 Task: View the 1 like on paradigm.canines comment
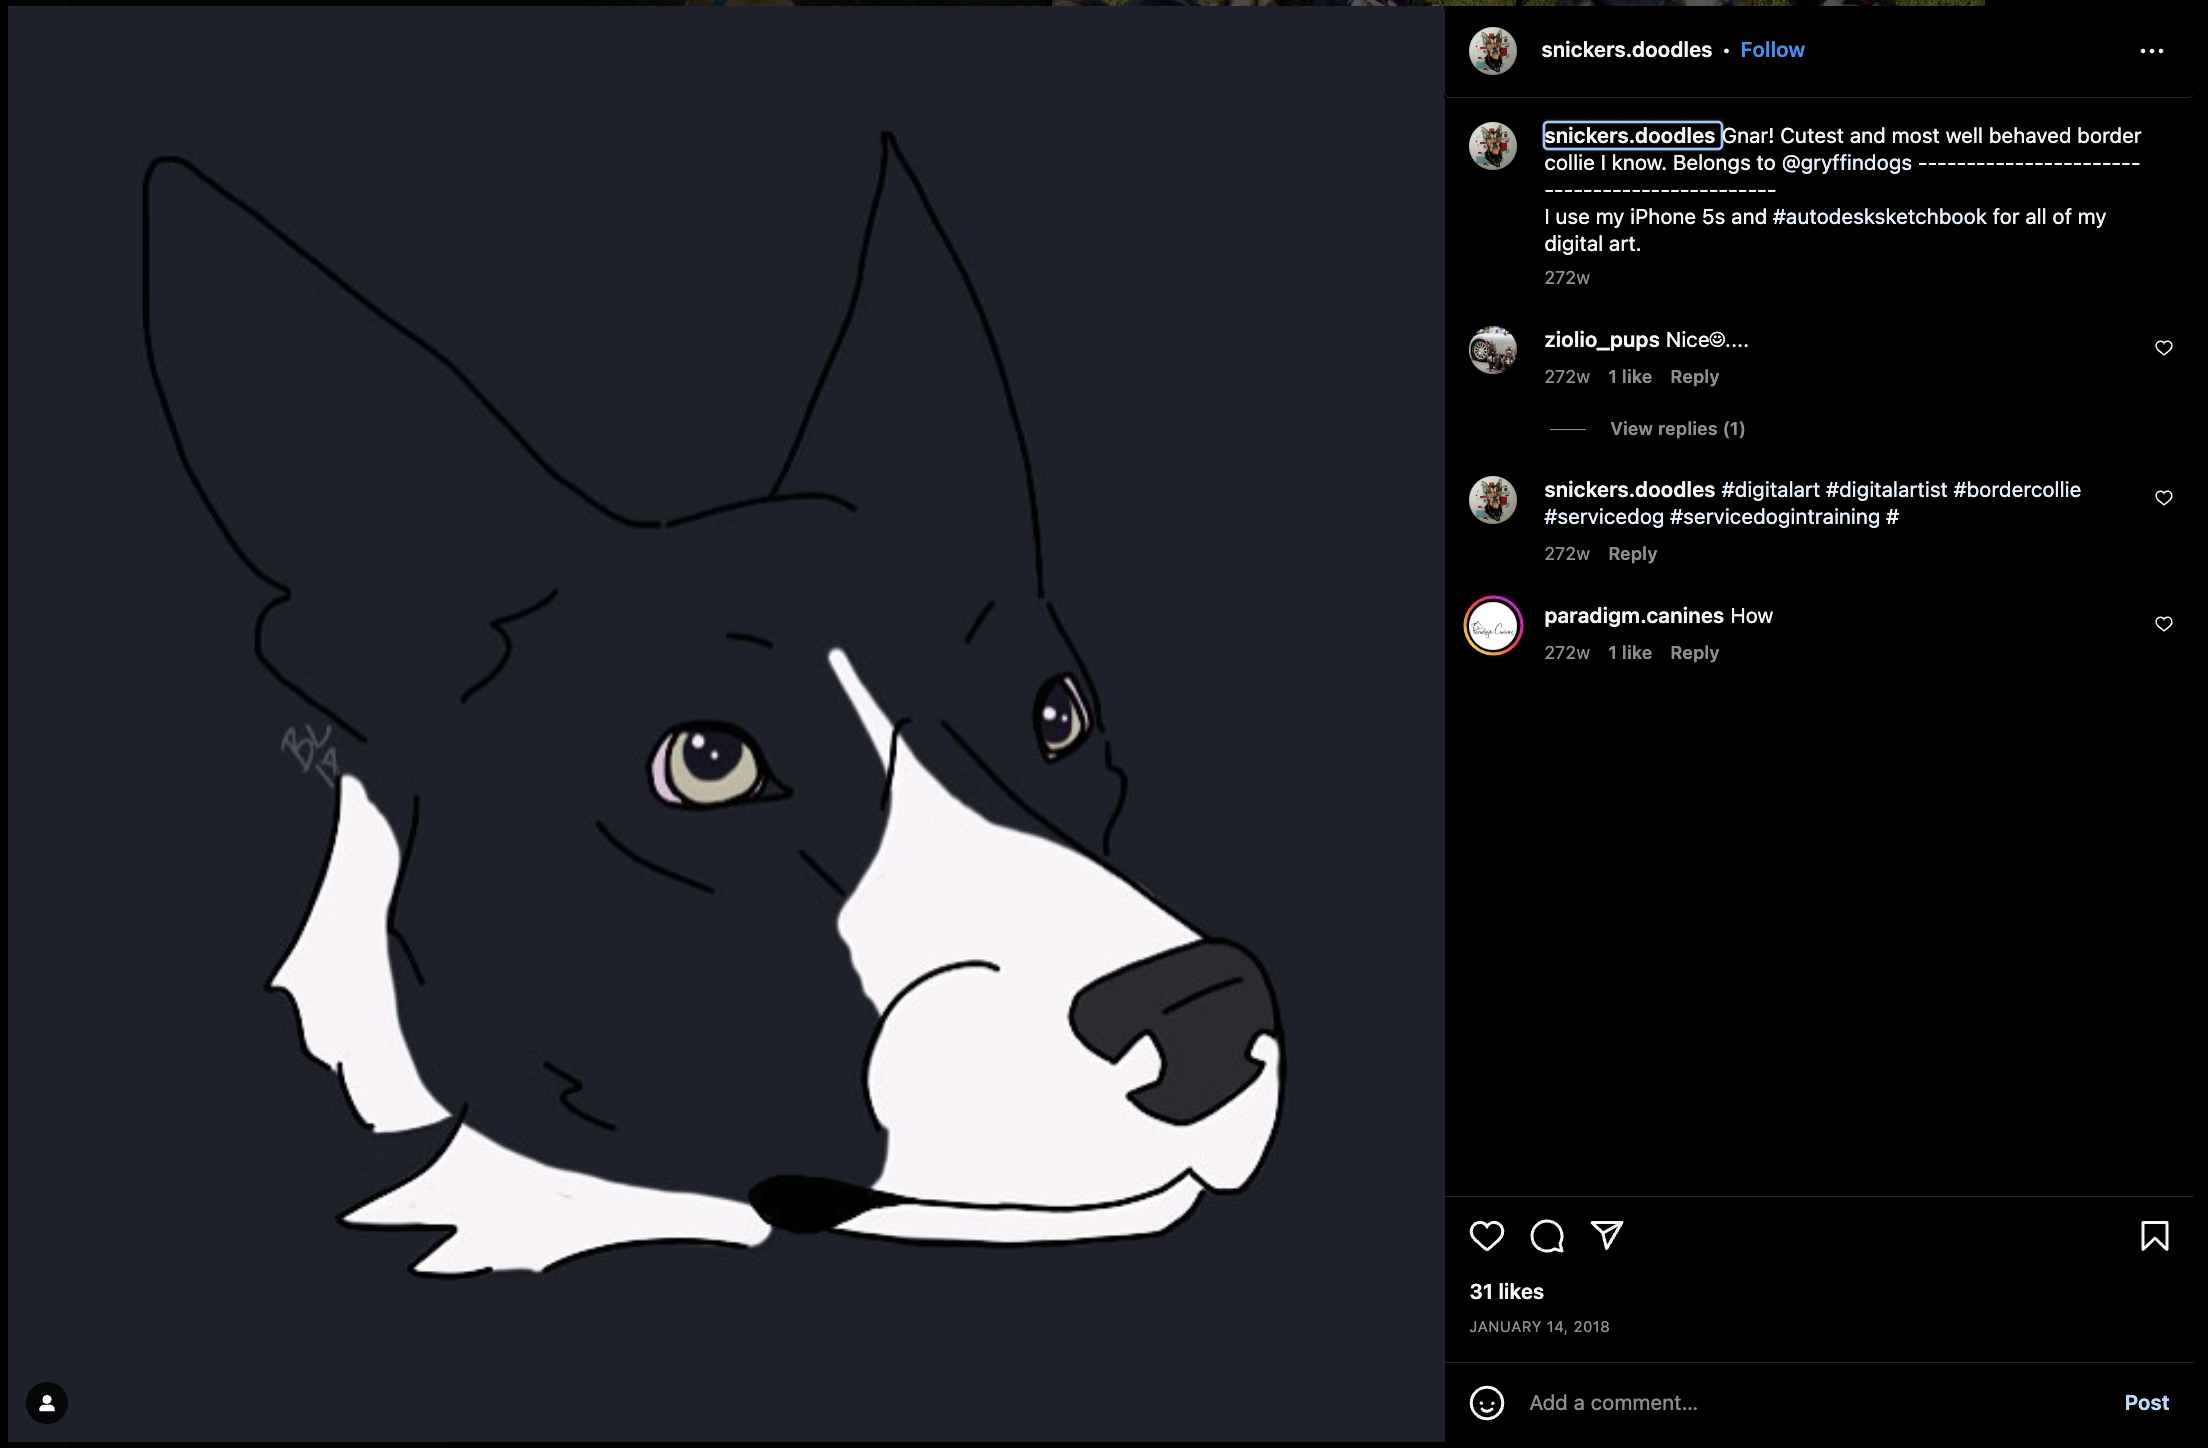[x=1629, y=652]
